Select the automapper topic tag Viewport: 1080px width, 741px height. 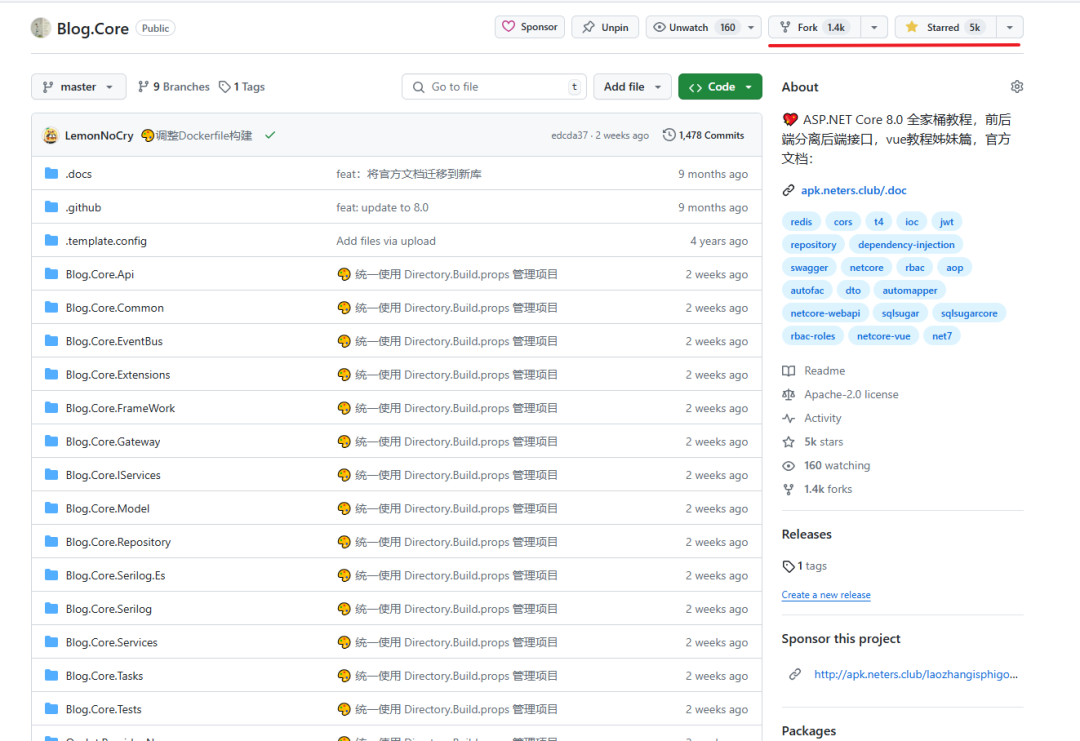[910, 290]
